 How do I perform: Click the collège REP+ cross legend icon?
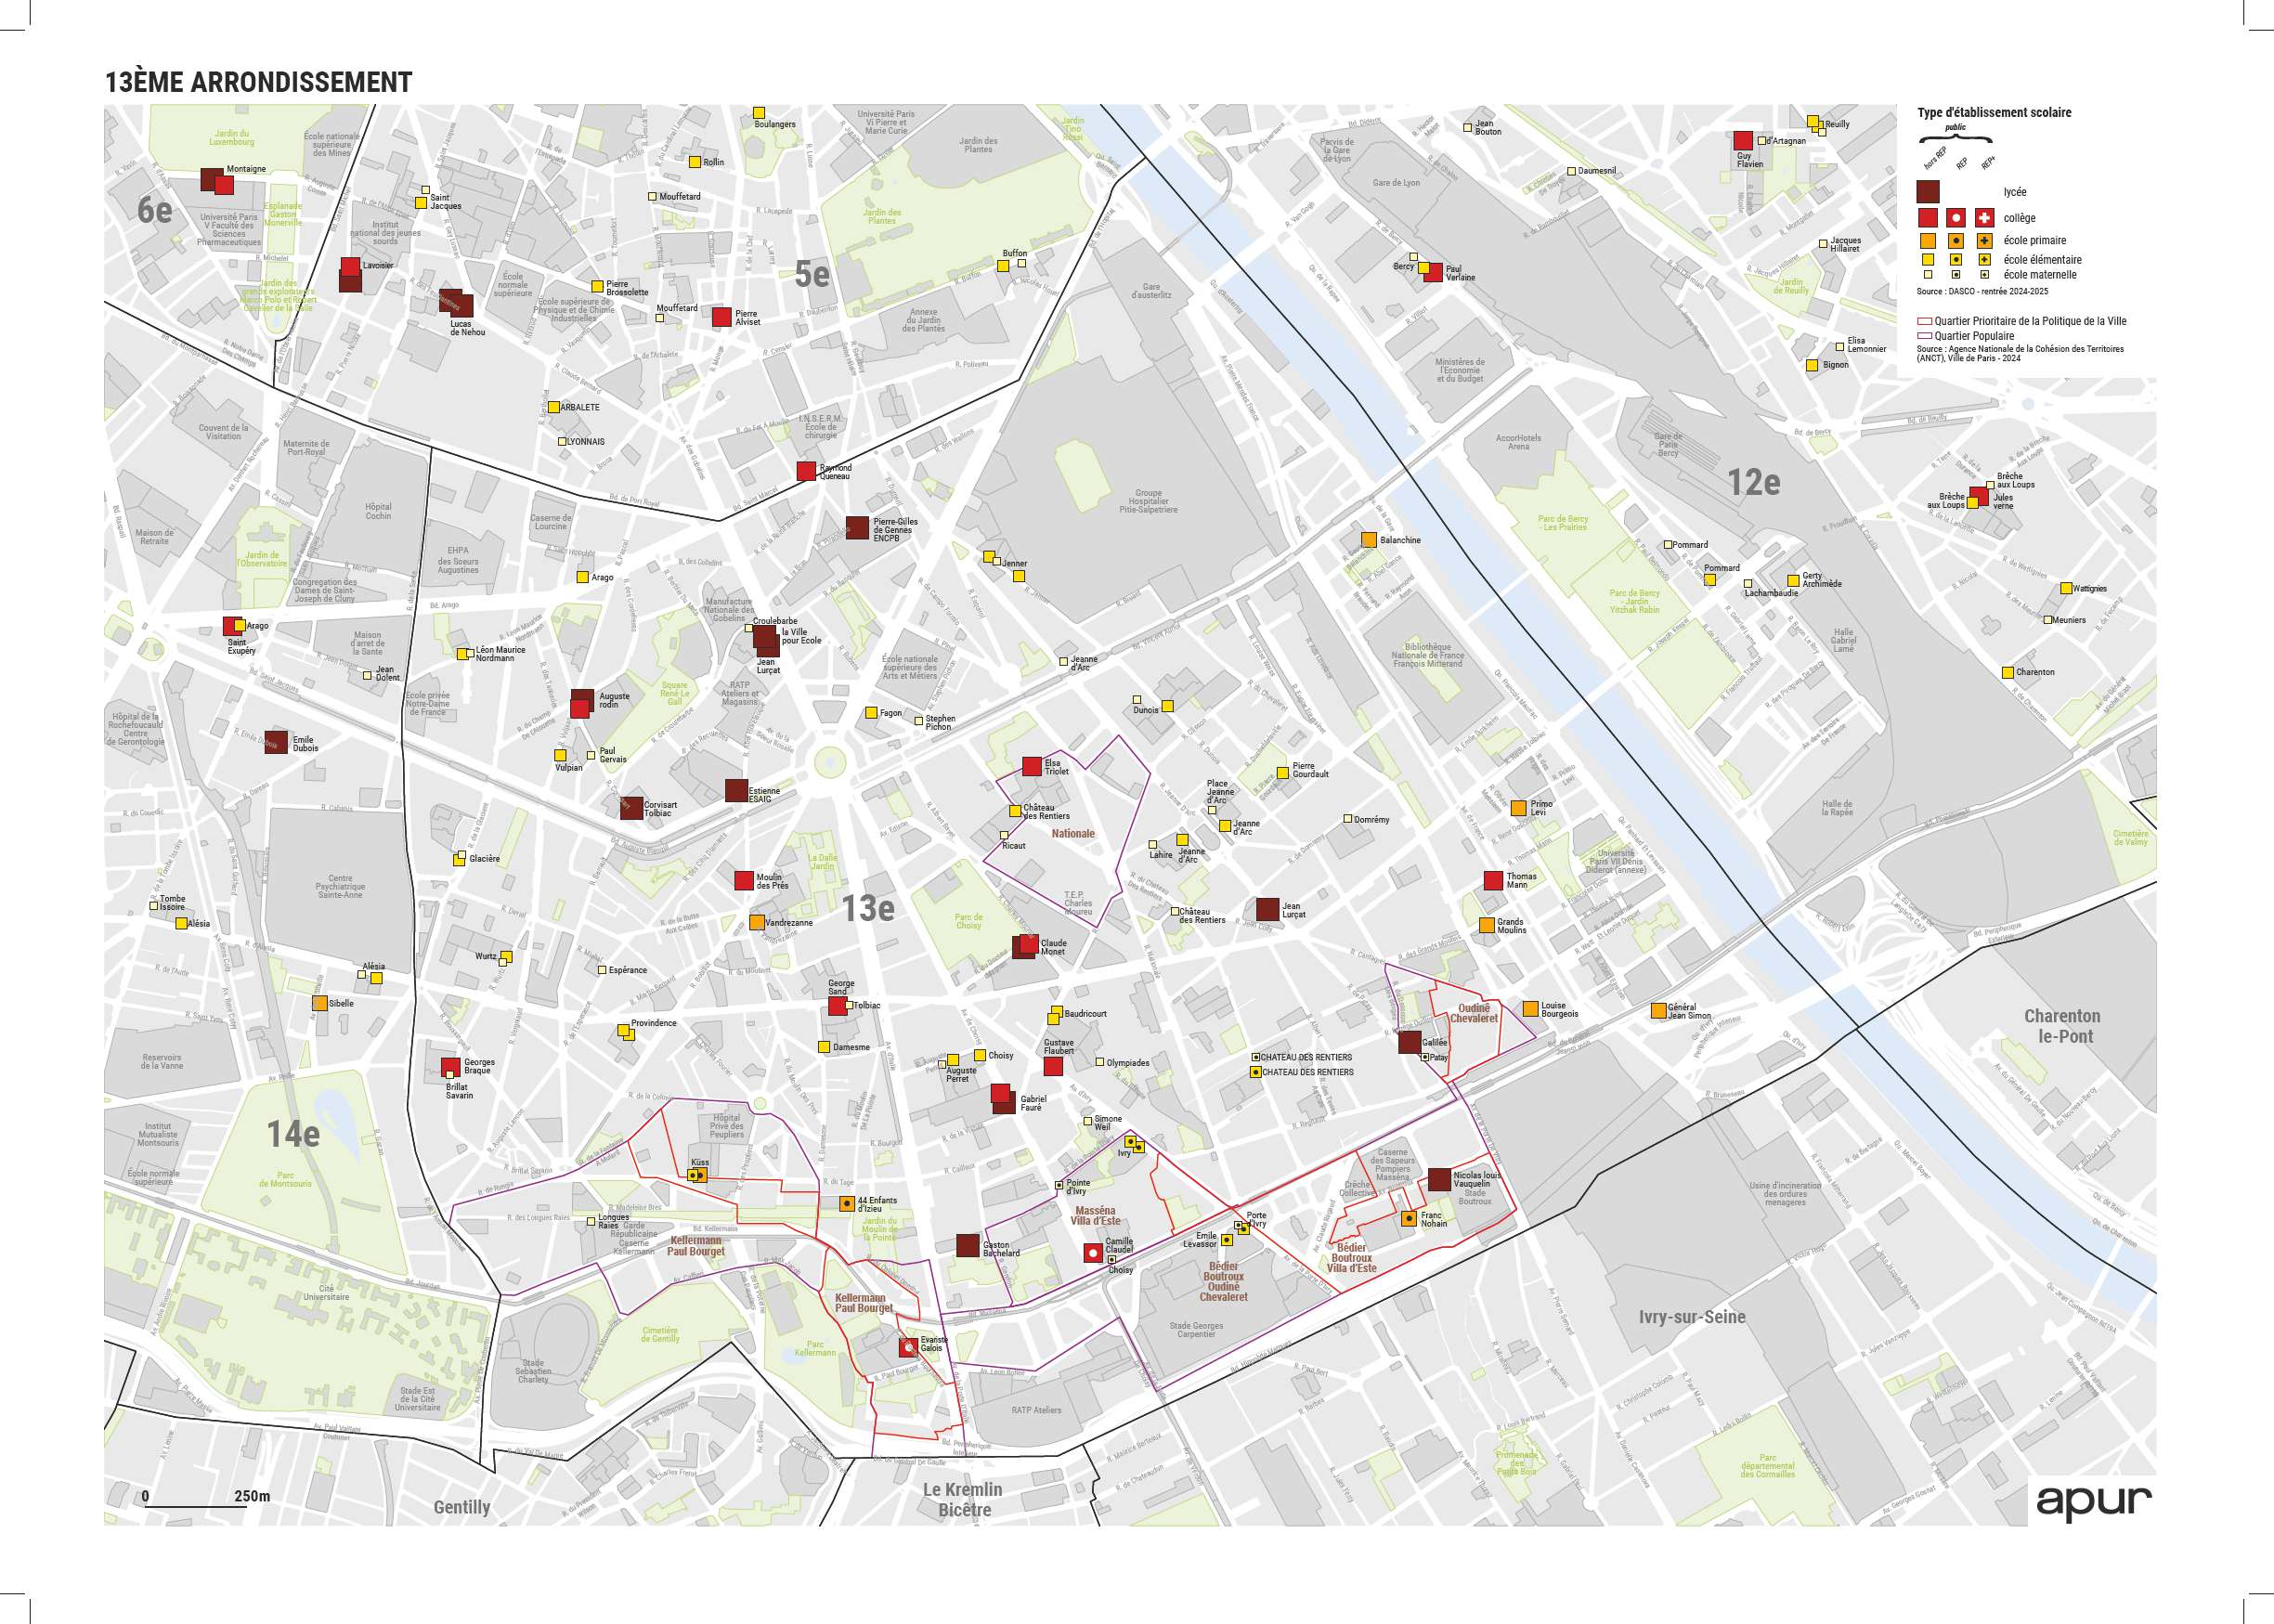pyautogui.click(x=1984, y=218)
